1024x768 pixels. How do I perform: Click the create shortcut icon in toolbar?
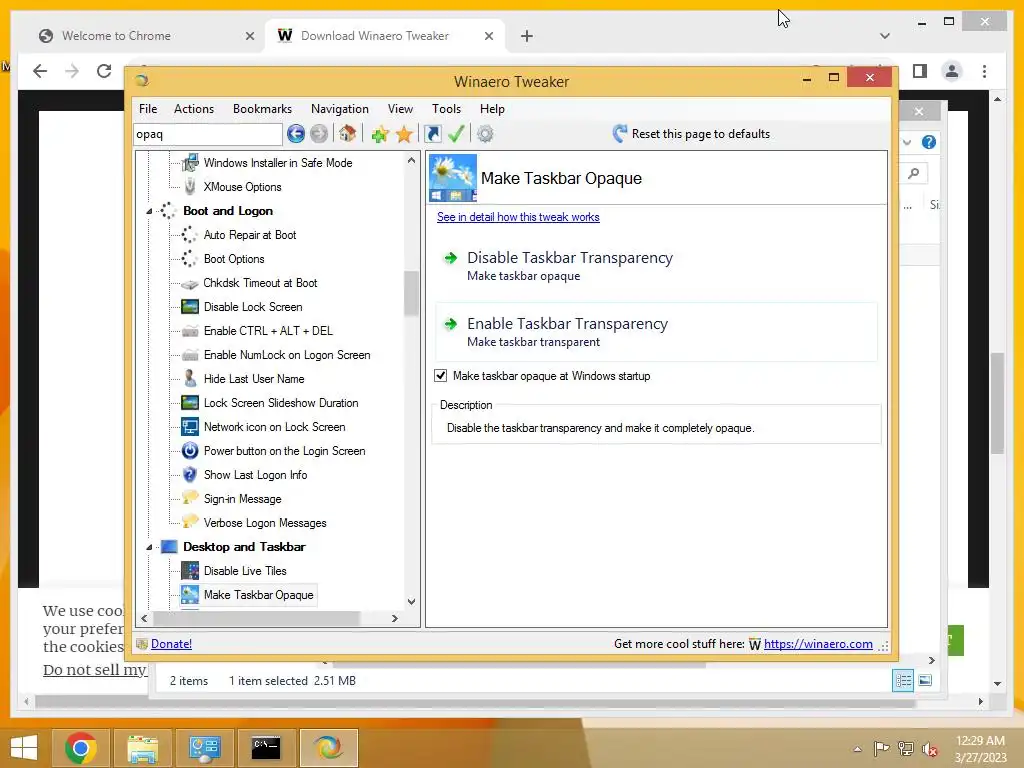[432, 134]
